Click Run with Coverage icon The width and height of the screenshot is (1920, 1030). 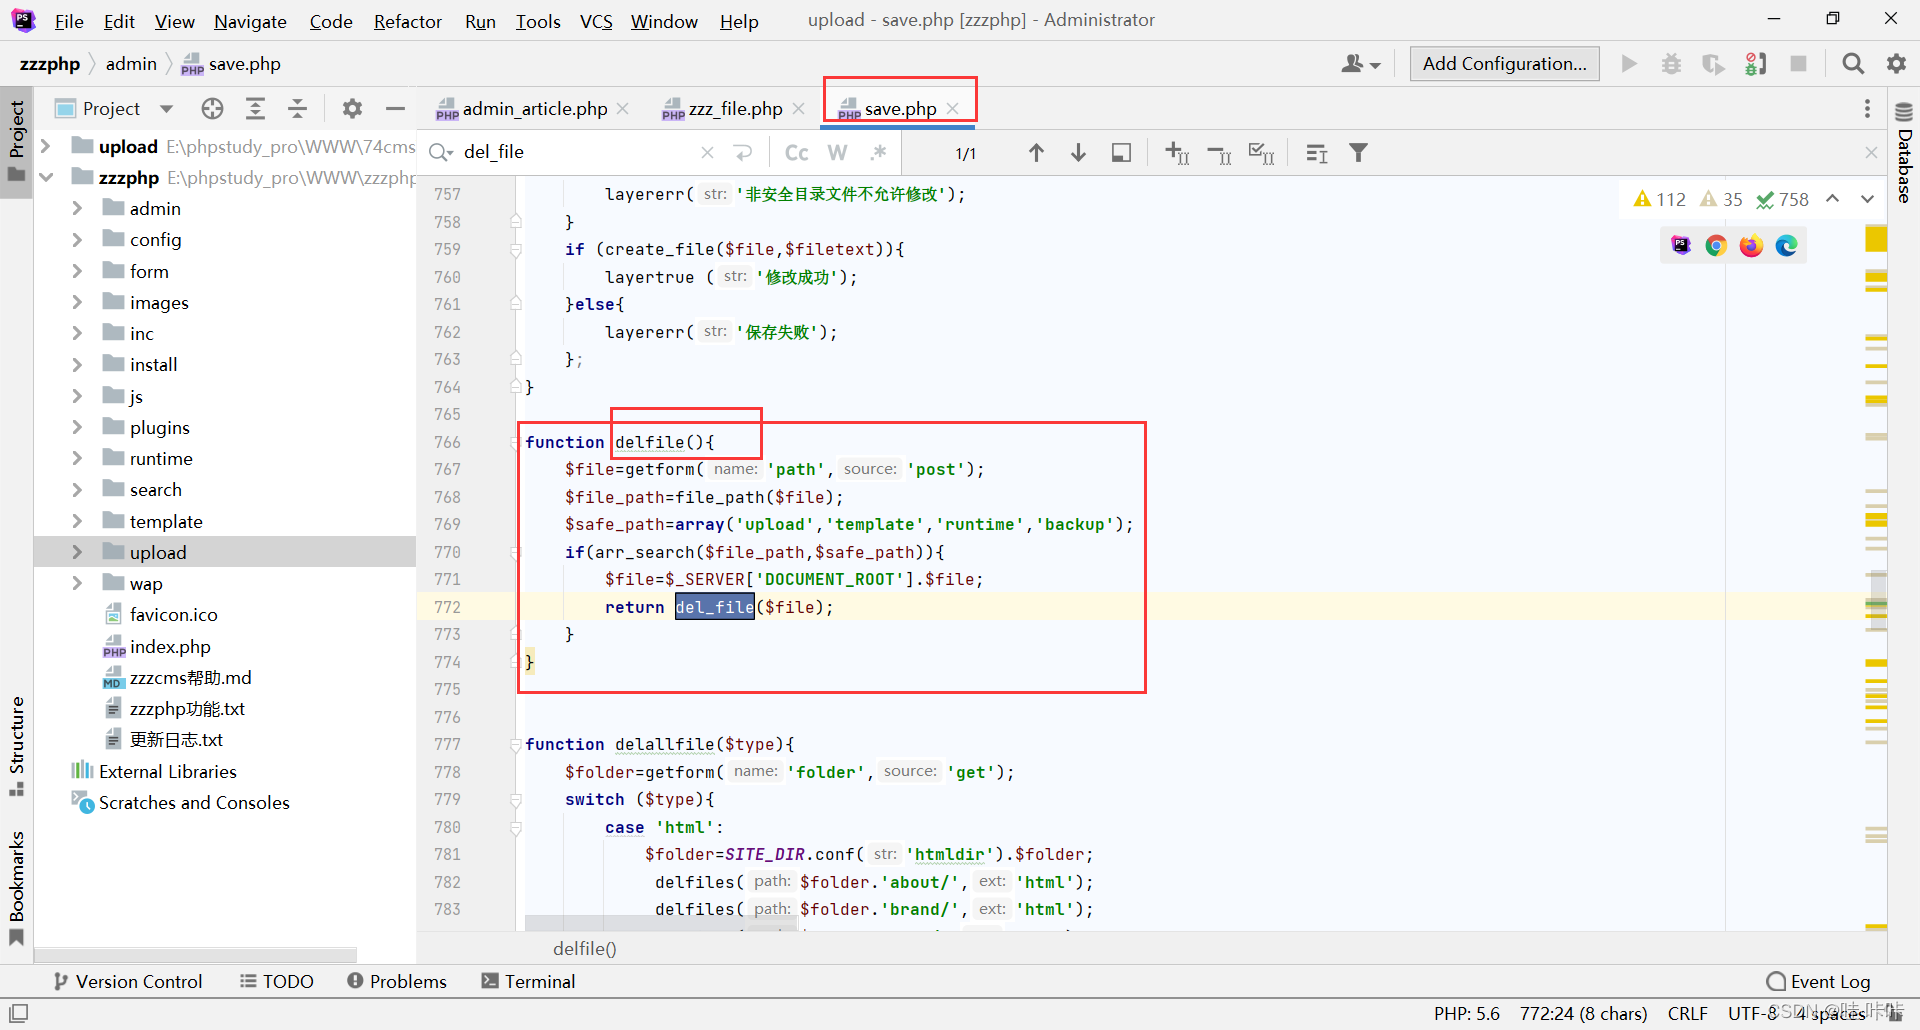1713,63
